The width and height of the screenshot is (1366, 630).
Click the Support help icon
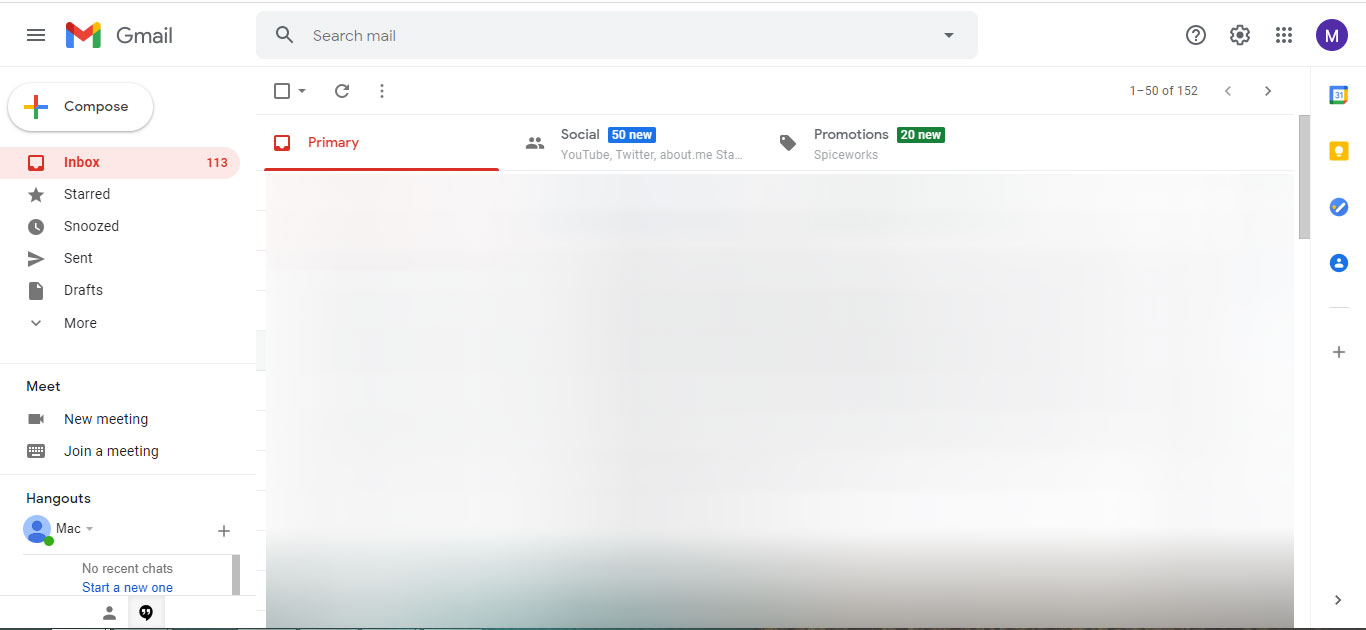coord(1196,35)
